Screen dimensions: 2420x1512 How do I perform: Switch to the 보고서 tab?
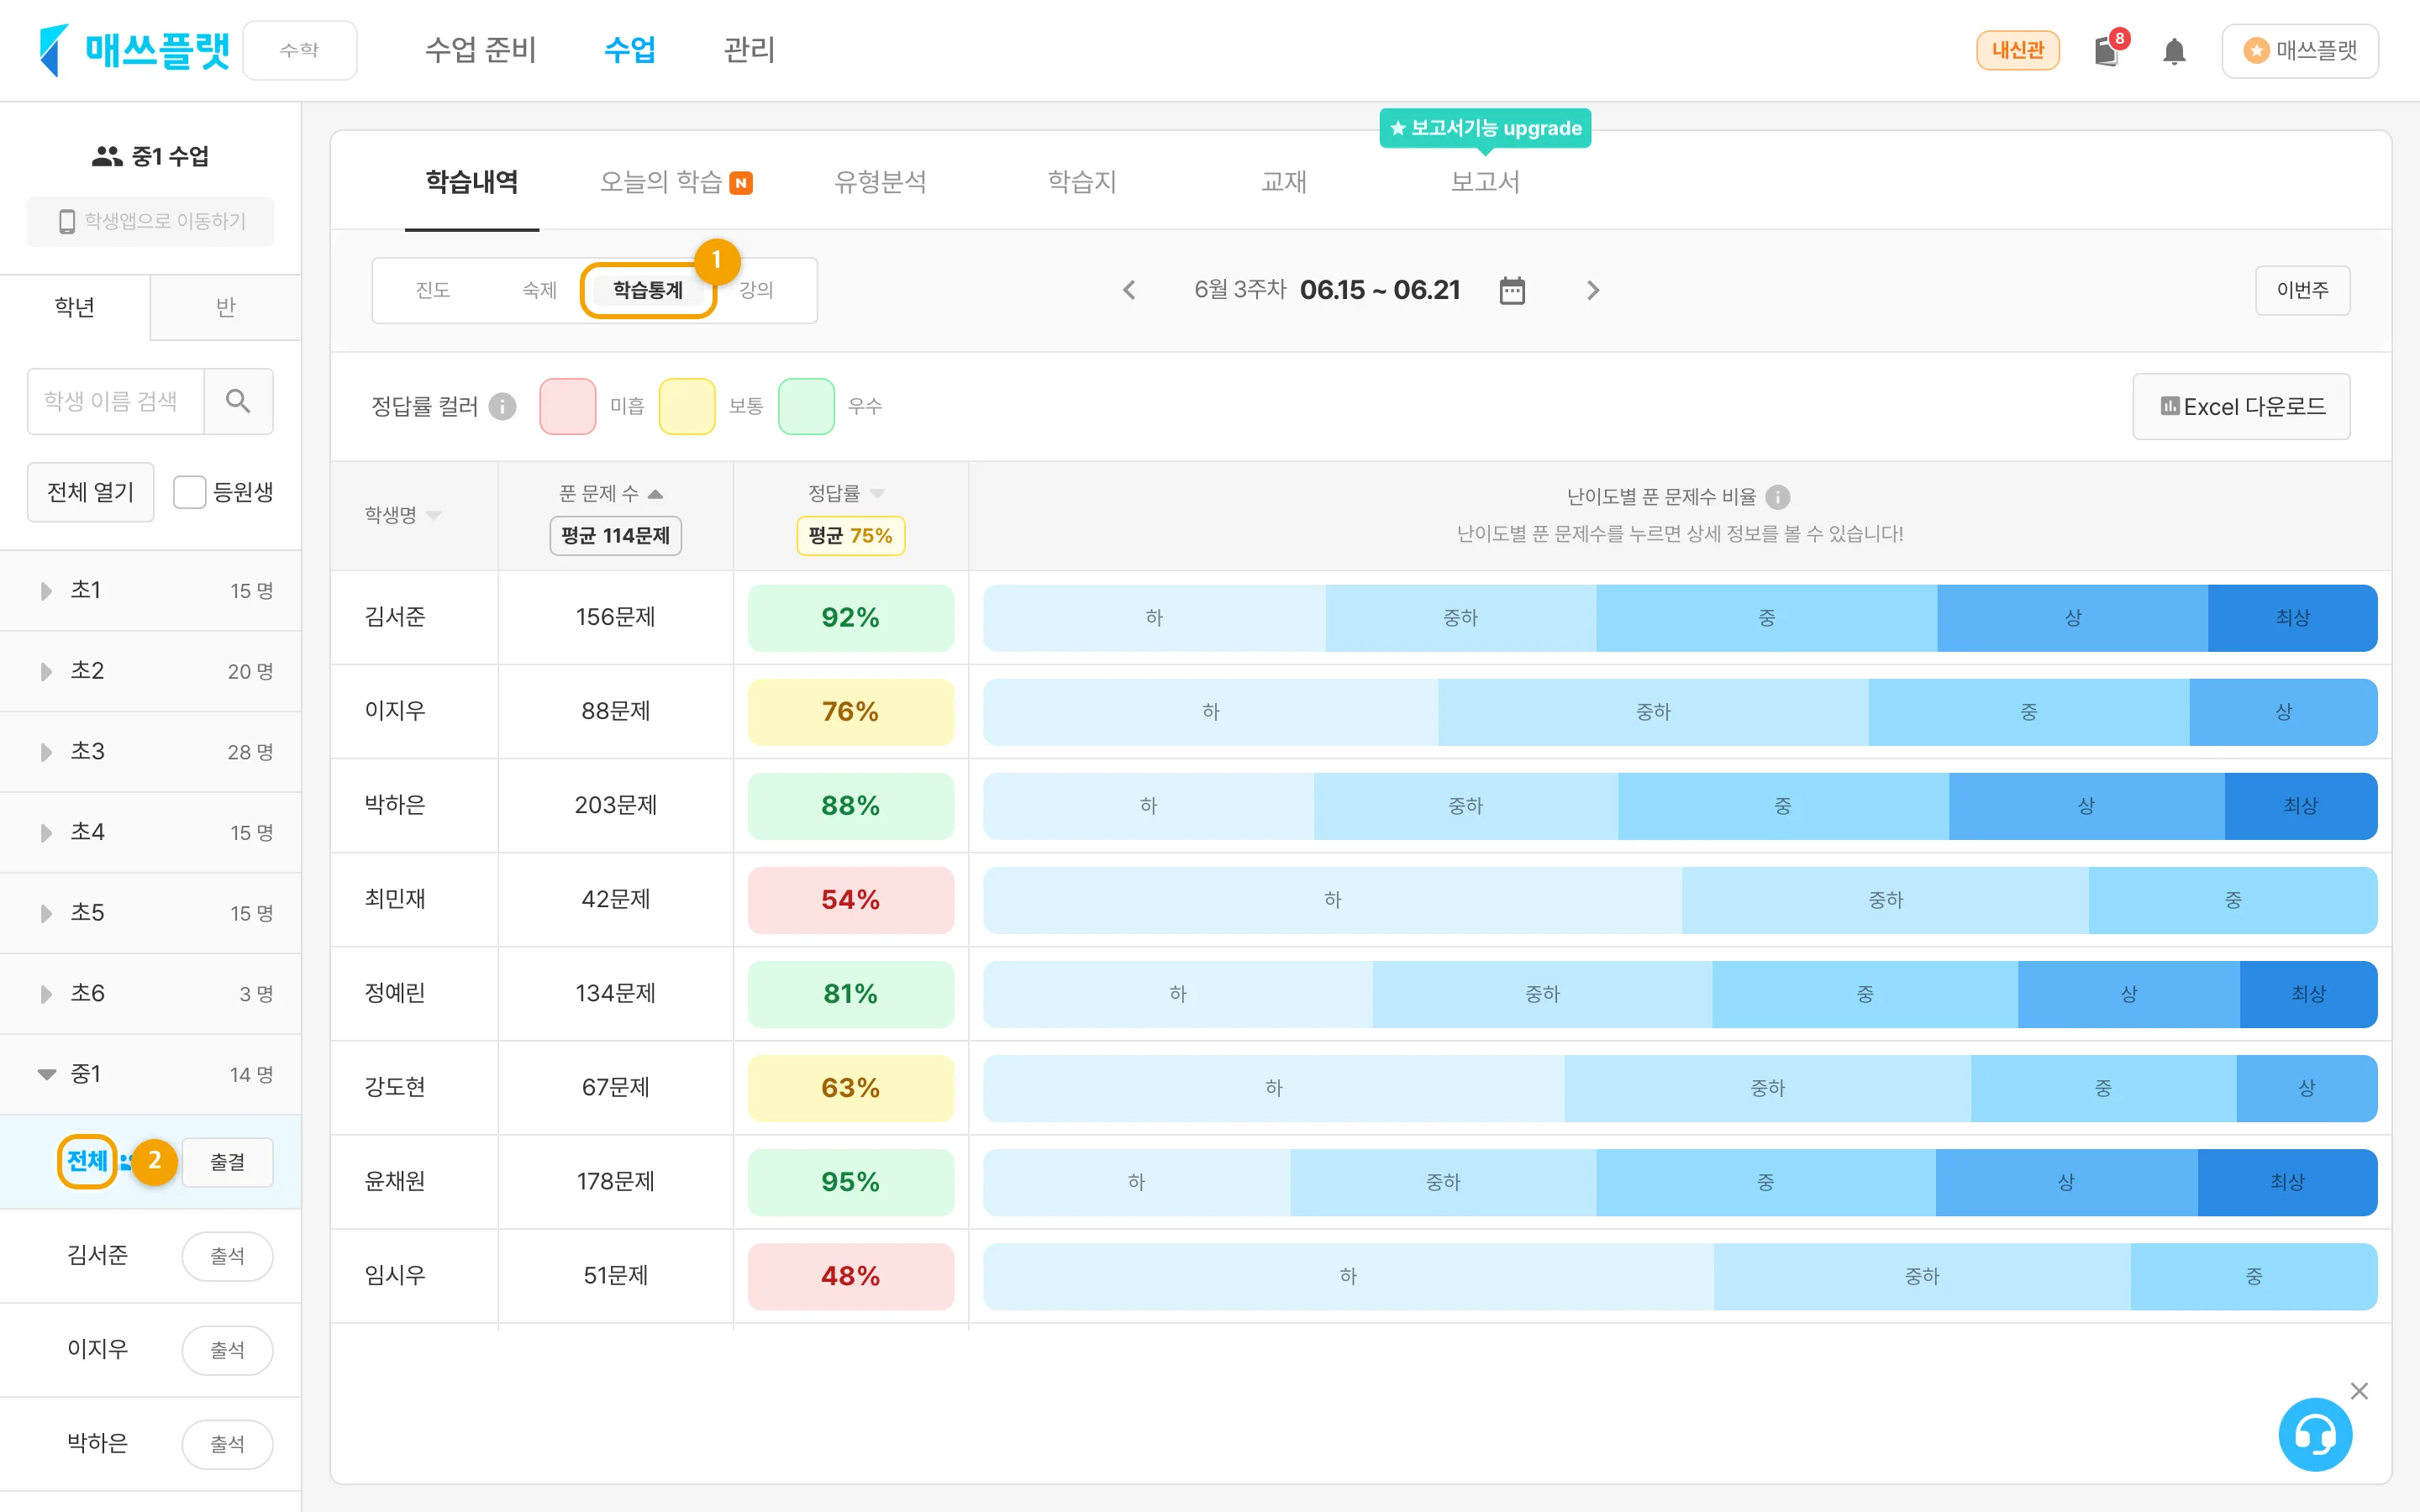click(x=1485, y=182)
